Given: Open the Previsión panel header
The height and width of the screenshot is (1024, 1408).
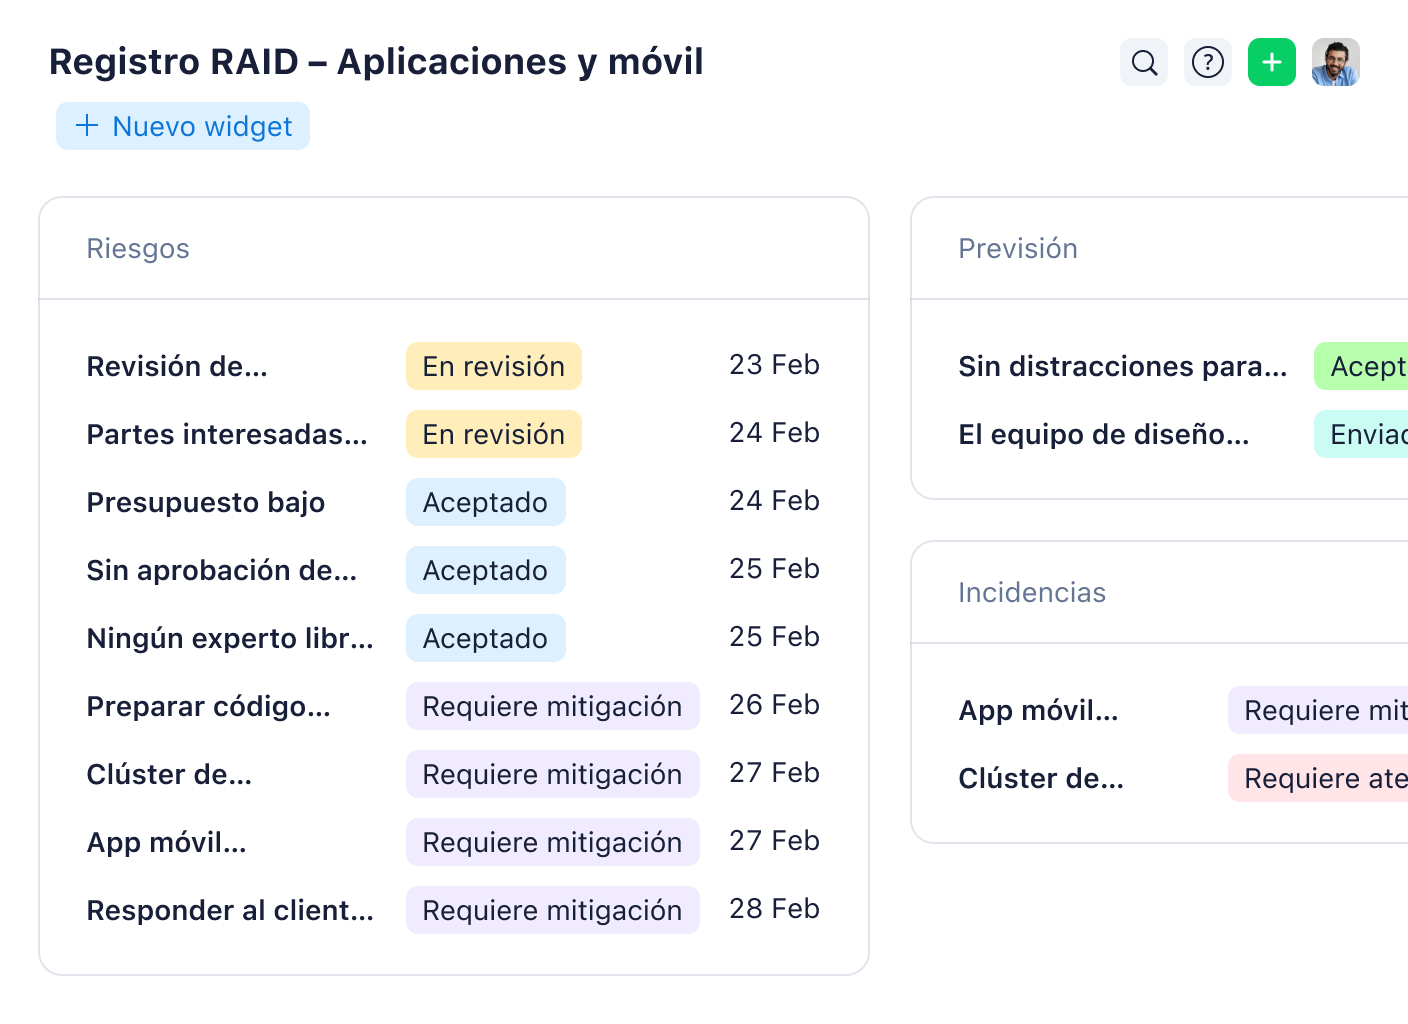Looking at the screenshot, I should (1018, 248).
